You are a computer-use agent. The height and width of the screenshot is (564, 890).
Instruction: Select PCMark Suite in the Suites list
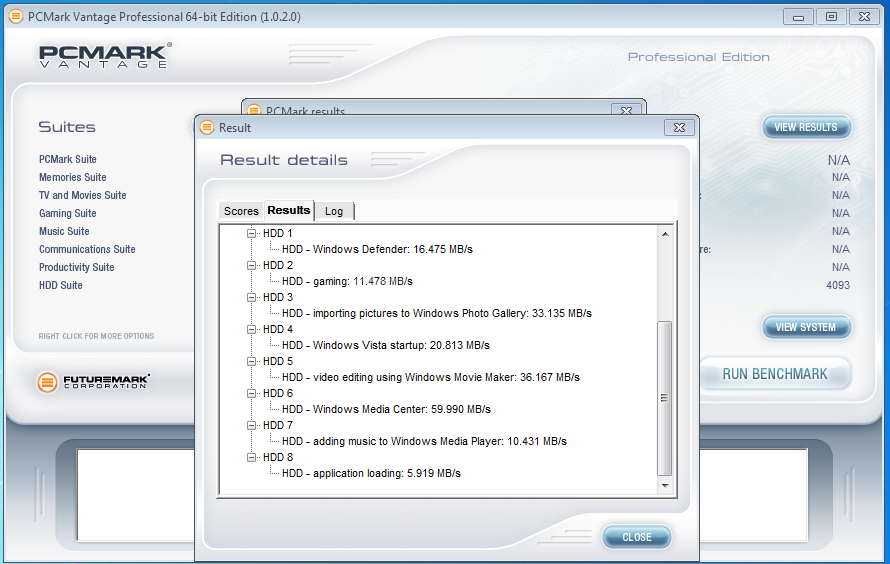[x=68, y=159]
